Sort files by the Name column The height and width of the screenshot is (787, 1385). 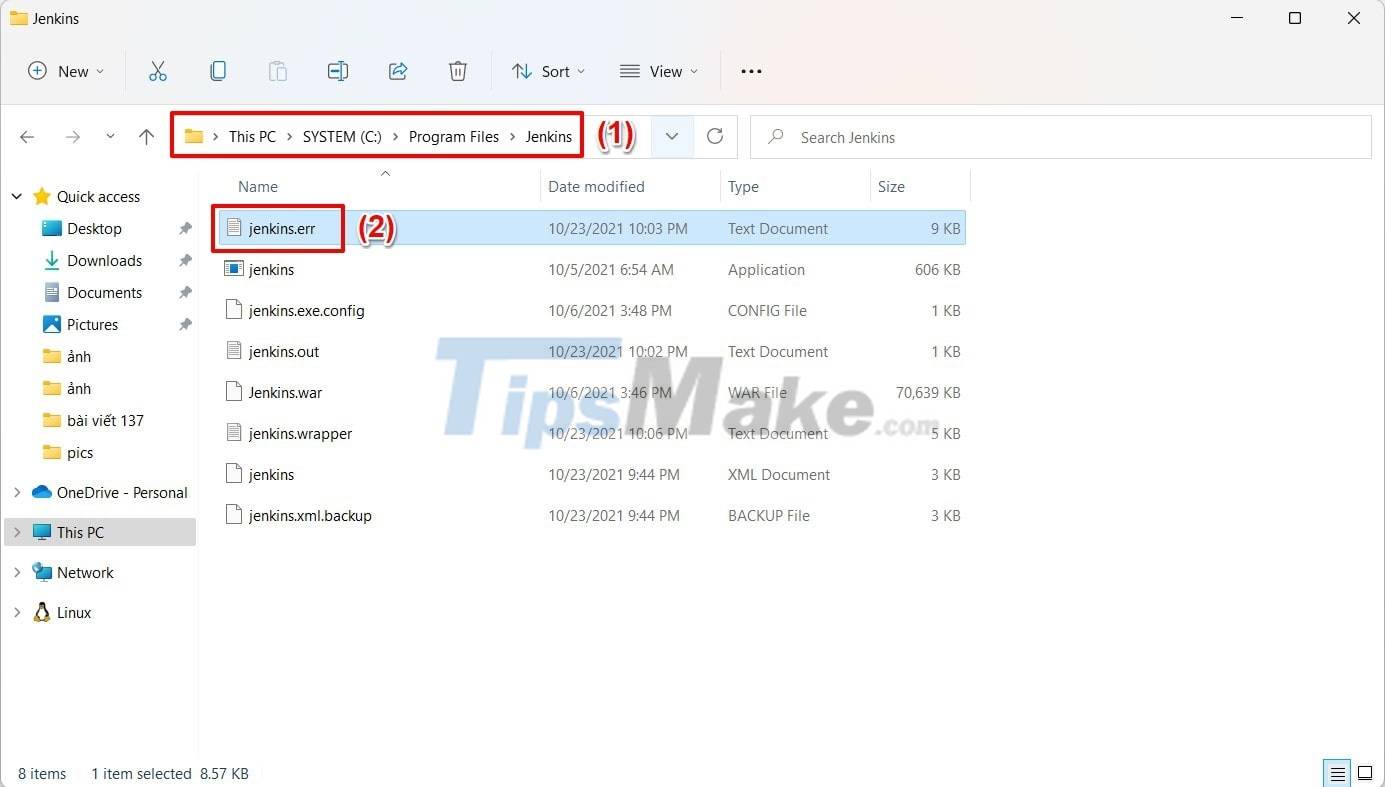(x=258, y=186)
